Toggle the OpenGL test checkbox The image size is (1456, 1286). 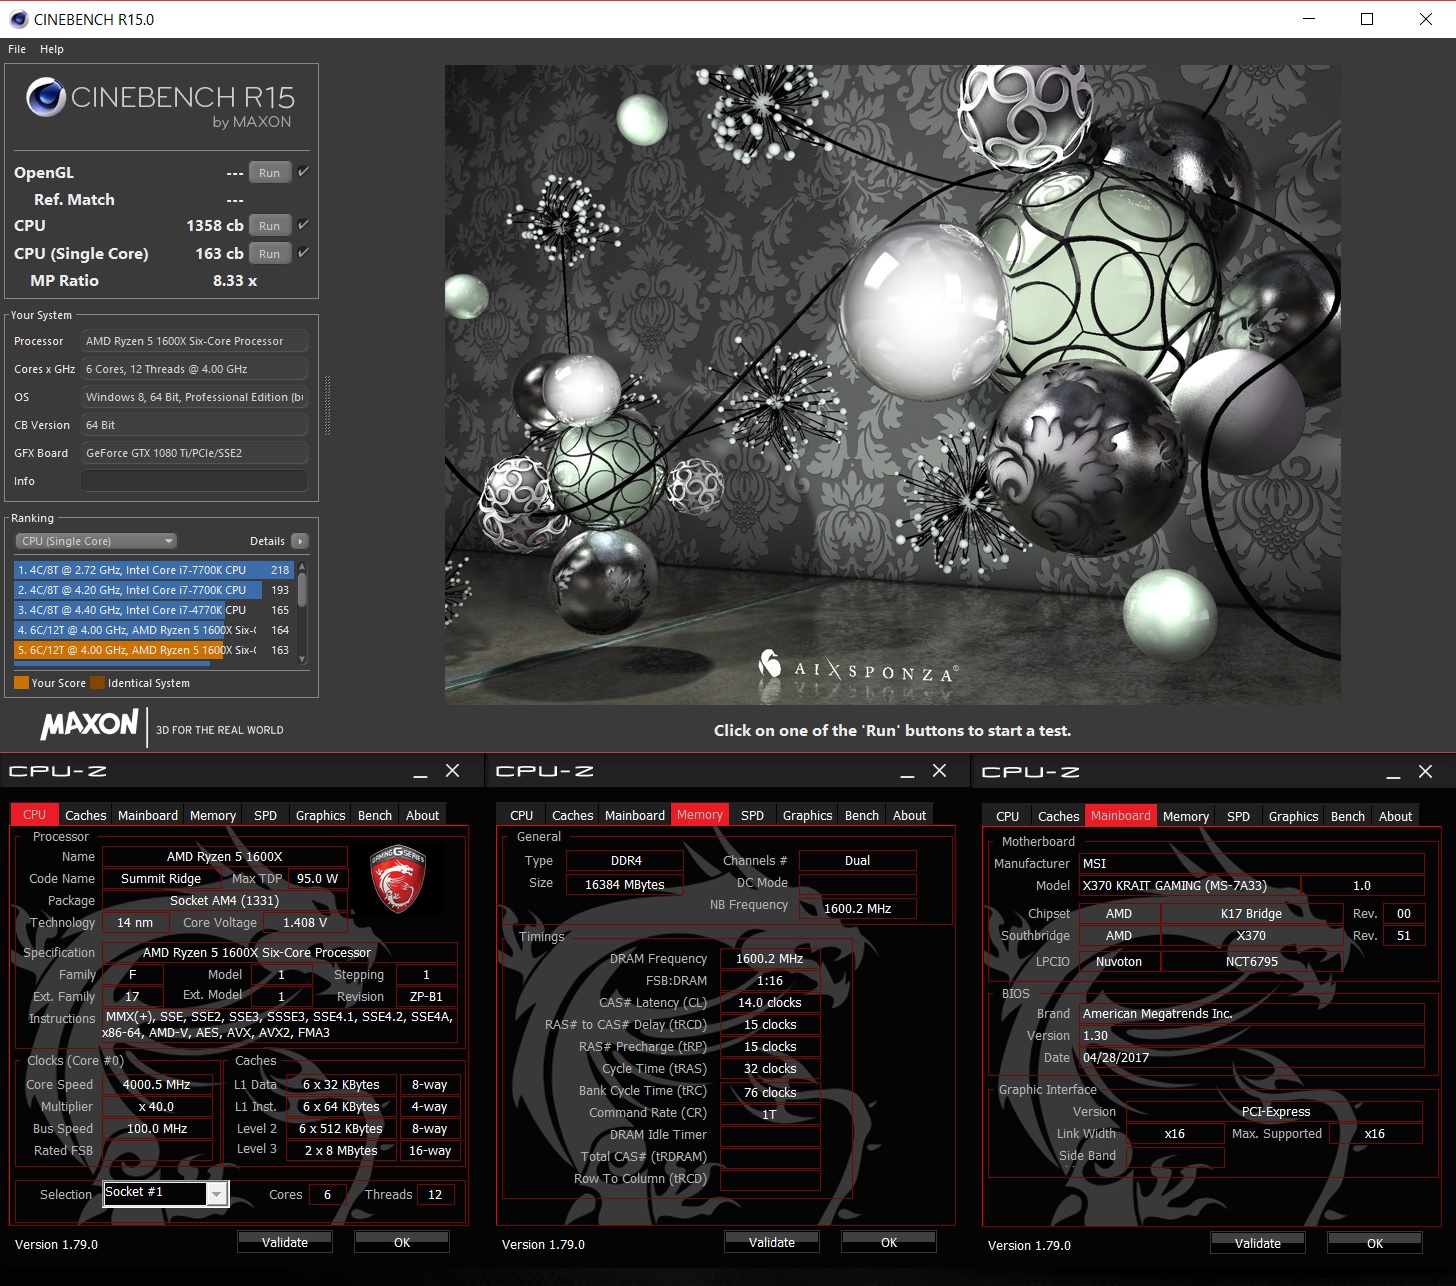pyautogui.click(x=303, y=172)
